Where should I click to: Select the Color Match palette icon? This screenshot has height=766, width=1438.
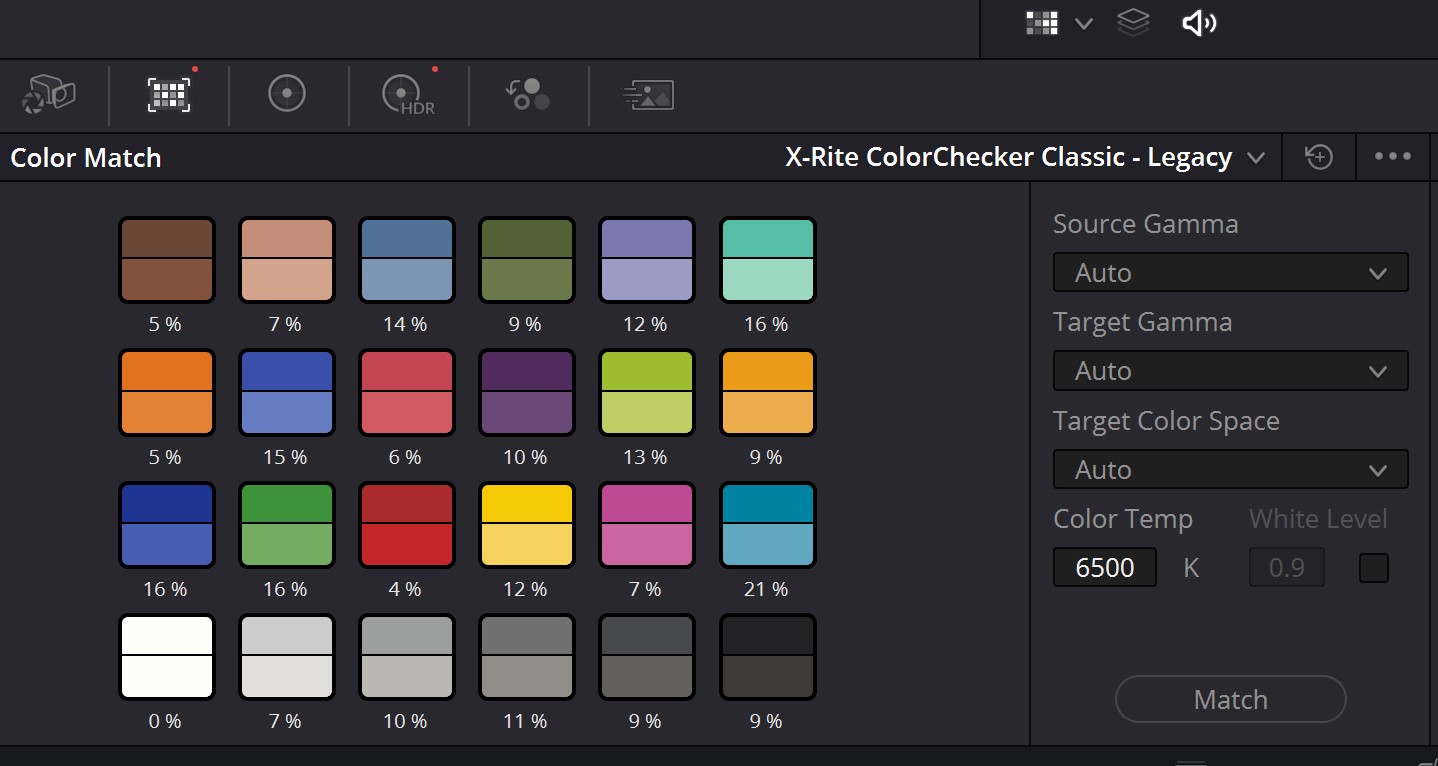click(x=169, y=94)
